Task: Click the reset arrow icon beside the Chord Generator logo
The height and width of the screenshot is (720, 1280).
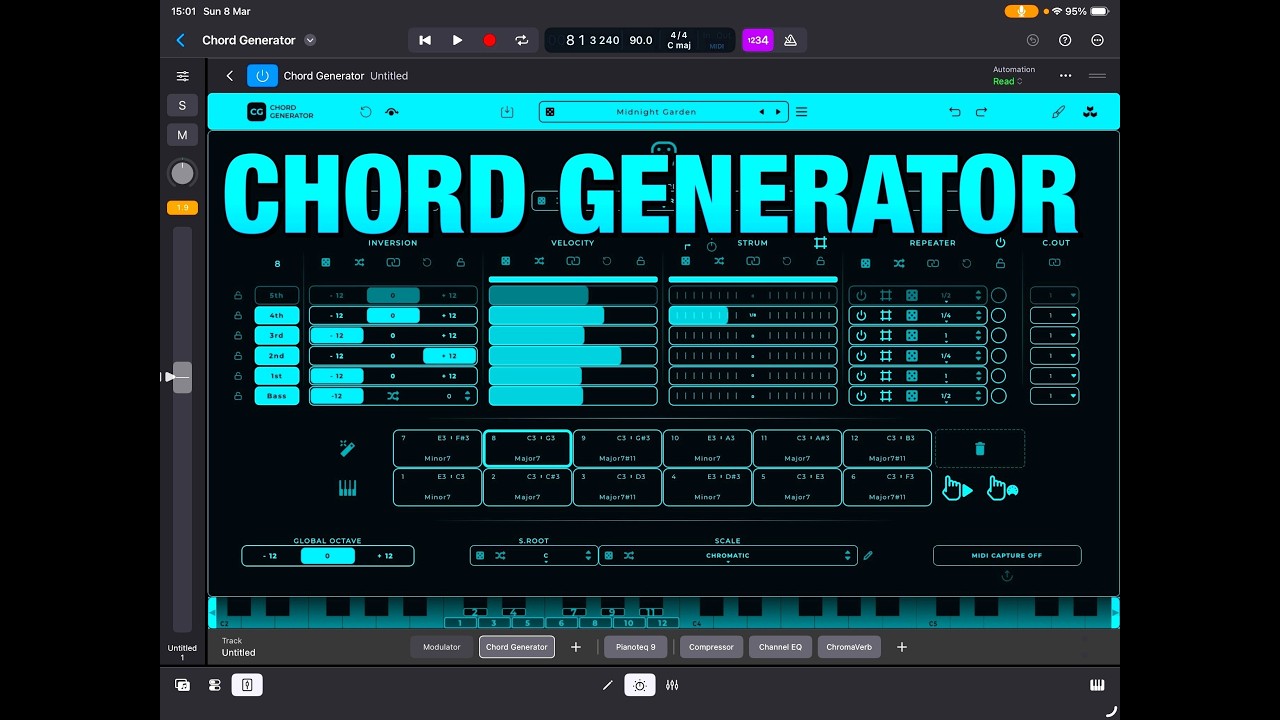Action: pos(365,112)
